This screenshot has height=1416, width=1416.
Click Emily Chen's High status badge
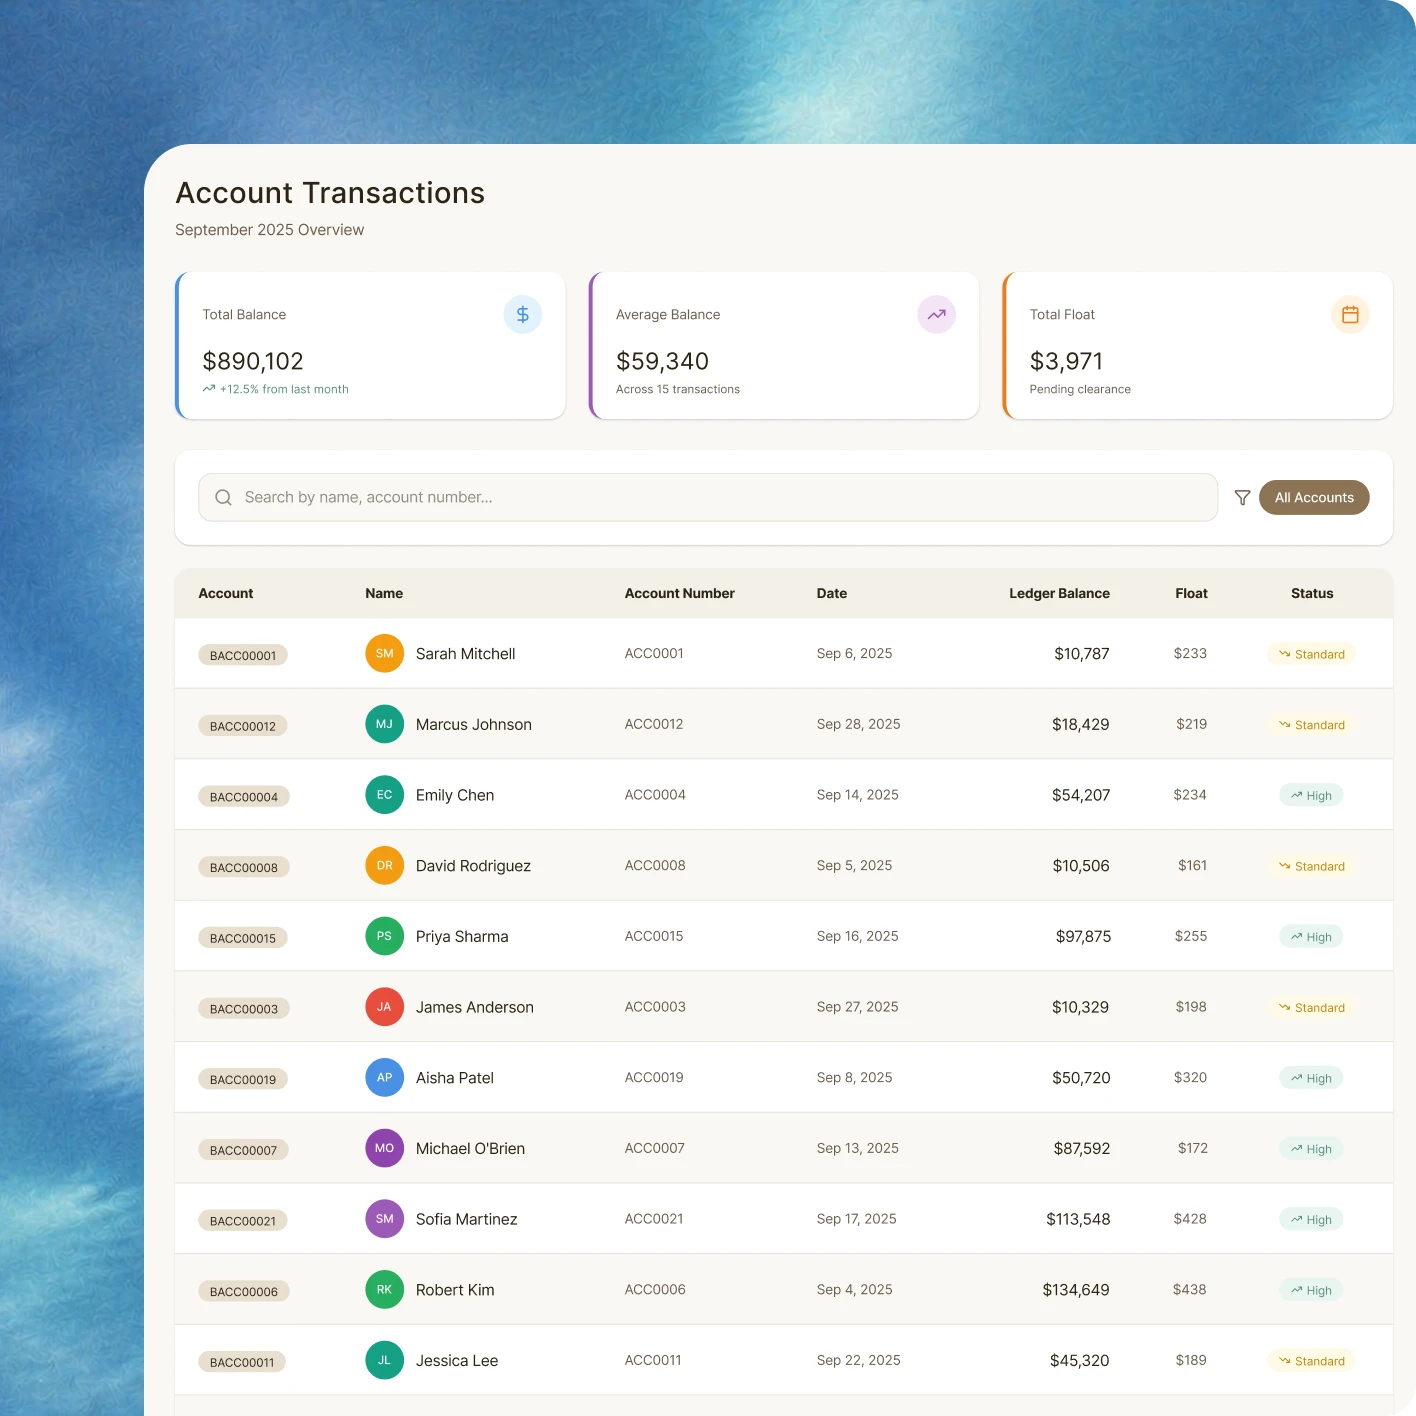(x=1311, y=796)
